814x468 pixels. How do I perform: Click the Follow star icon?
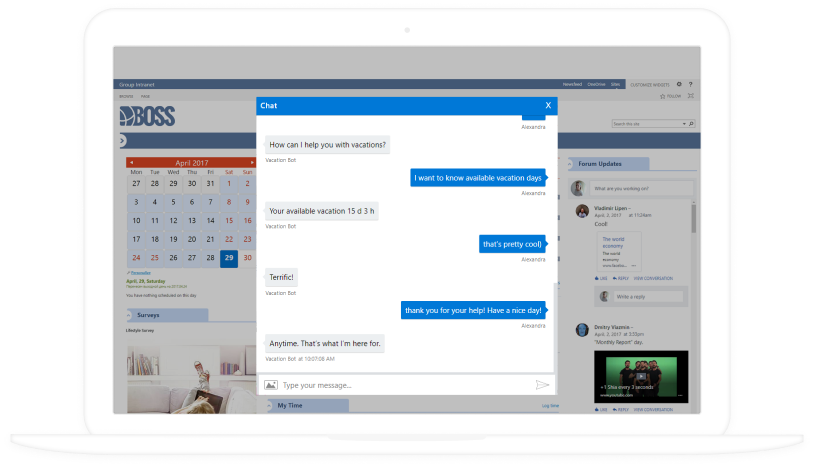coord(662,96)
